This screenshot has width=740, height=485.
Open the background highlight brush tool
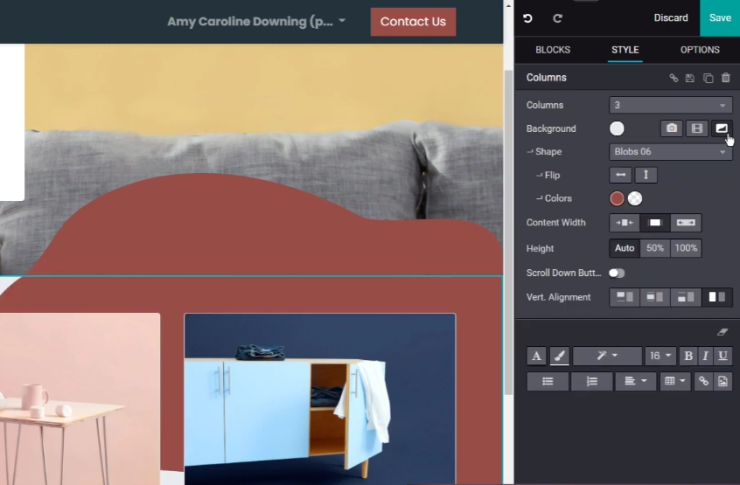[559, 356]
